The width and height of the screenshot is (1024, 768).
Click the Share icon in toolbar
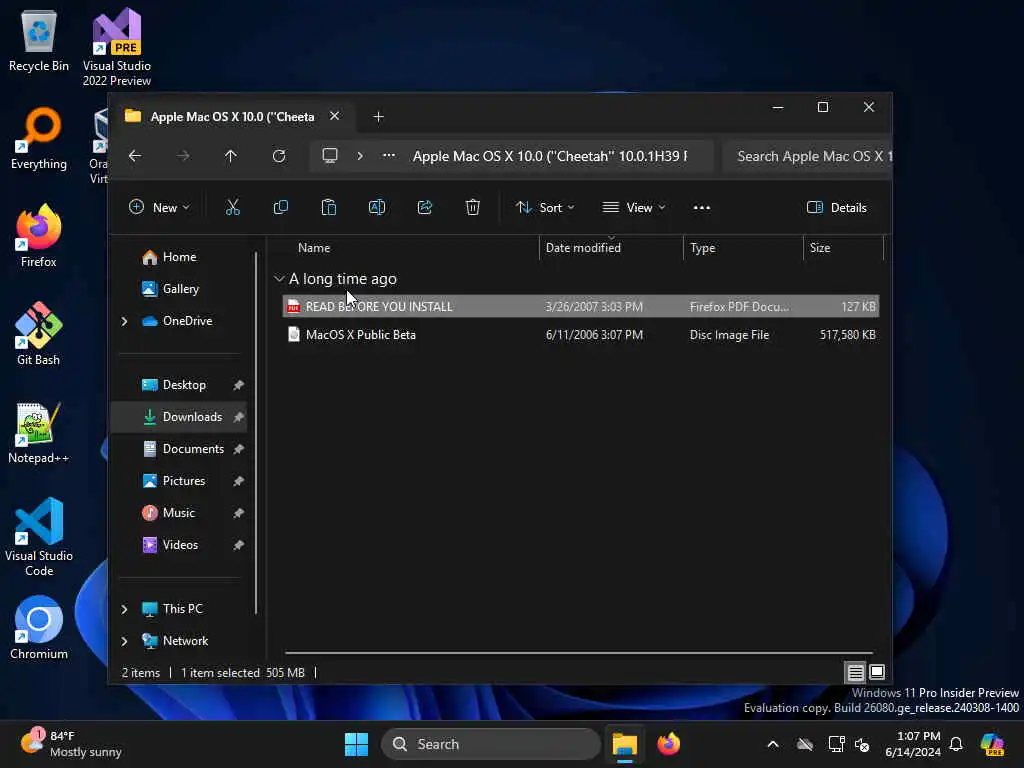(x=424, y=208)
